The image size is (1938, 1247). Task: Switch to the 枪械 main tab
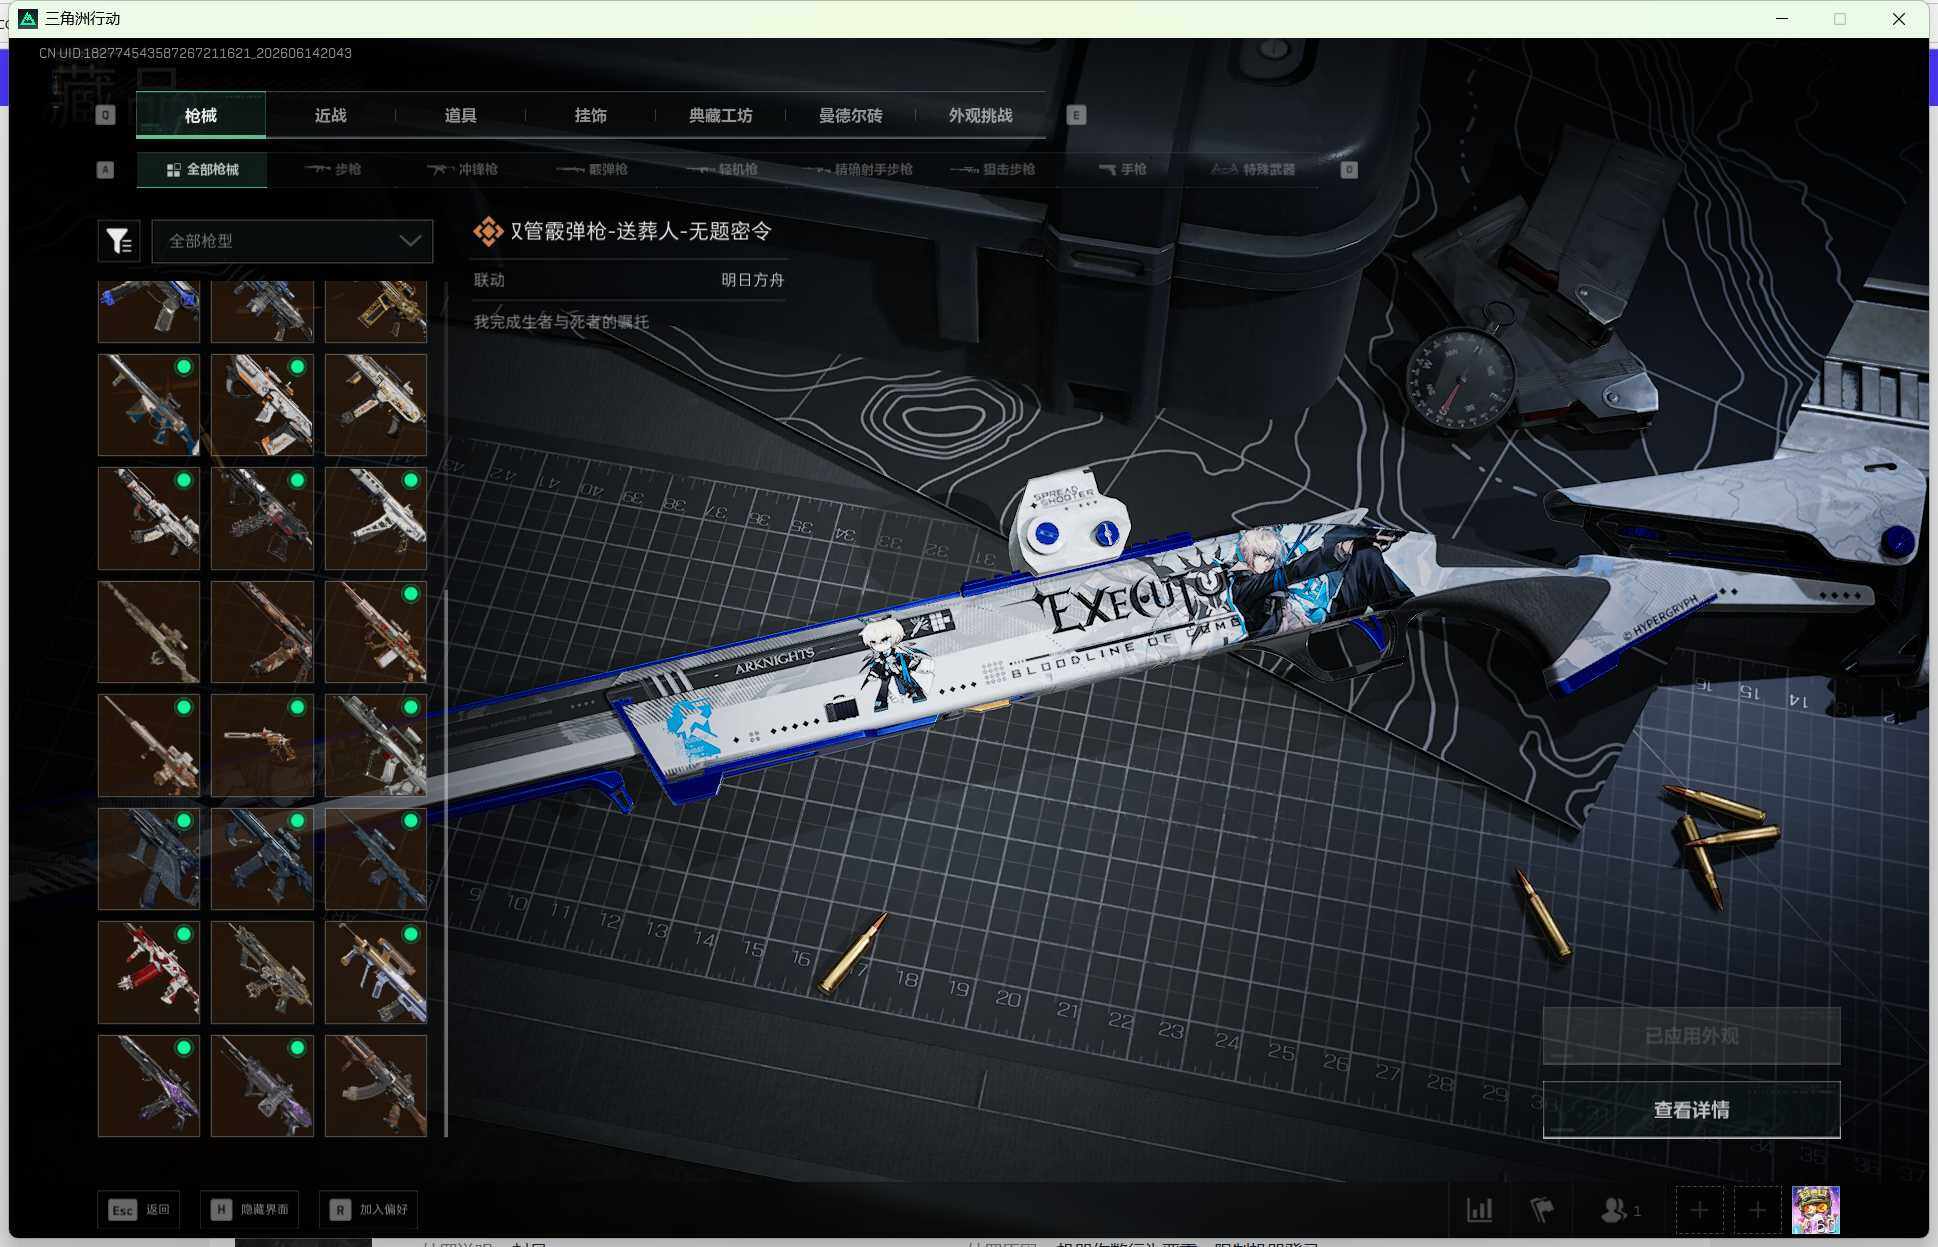[x=201, y=116]
